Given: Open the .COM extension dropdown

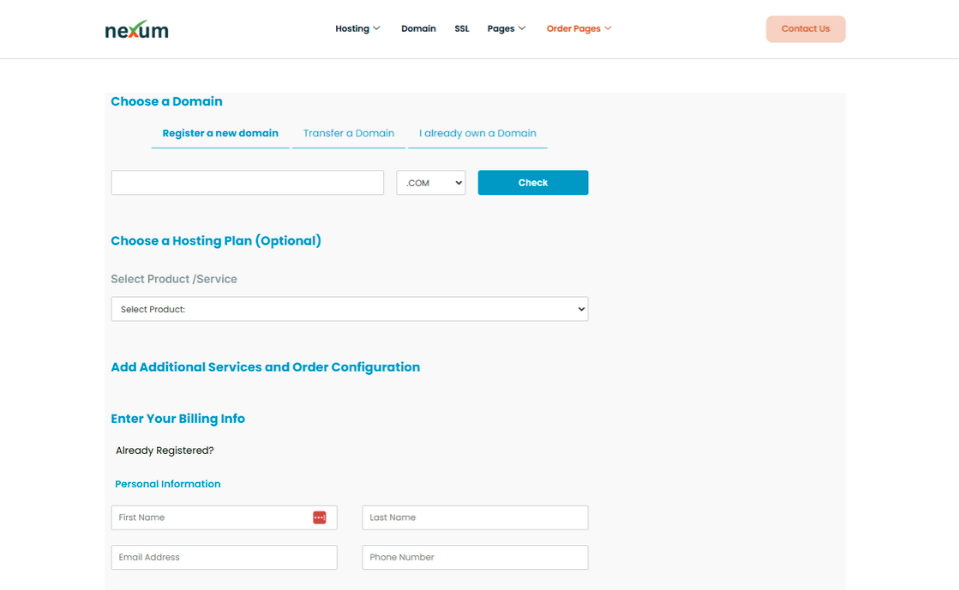Looking at the screenshot, I should 431,183.
